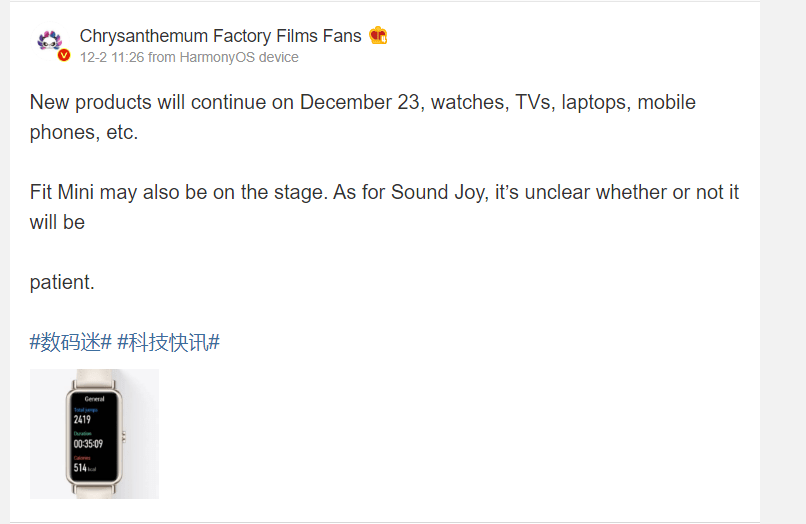Screen dimensions: 806x524
Task: Click the upper beige watch strap
Action: pos(94,378)
